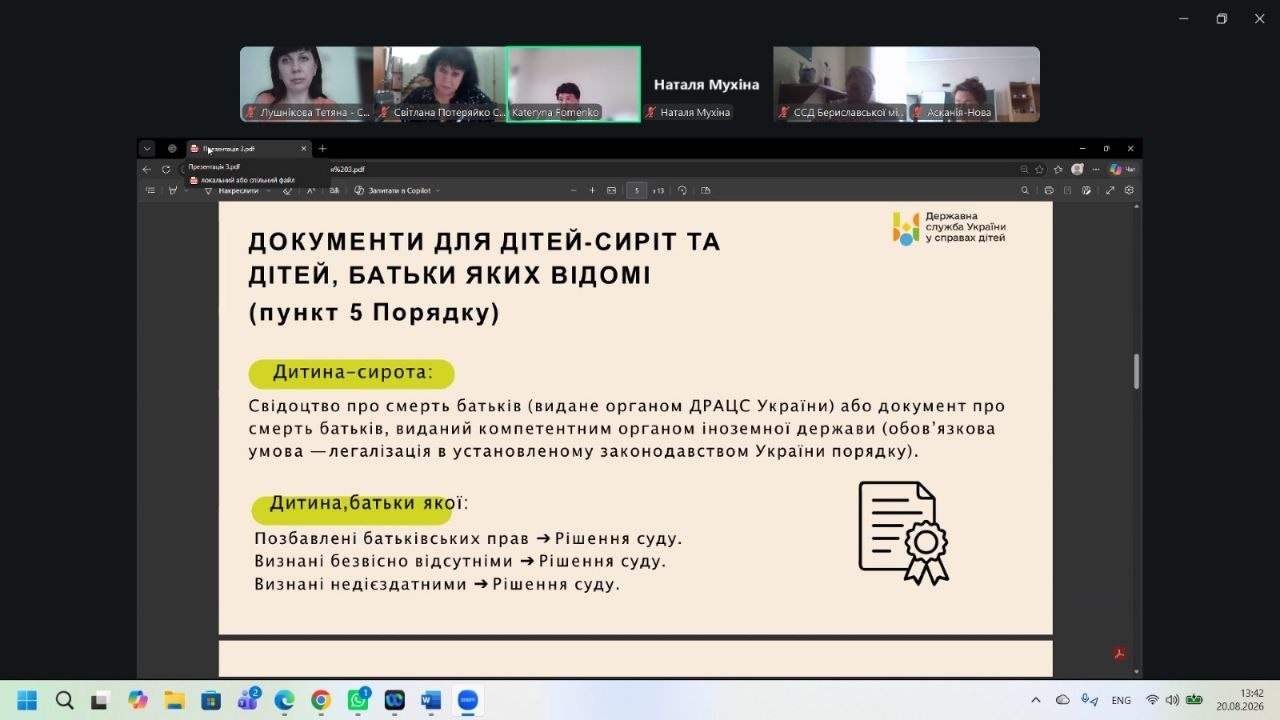Switch to the Zoom taskbar icon
Image resolution: width=1280 pixels, height=720 pixels.
(x=467, y=700)
